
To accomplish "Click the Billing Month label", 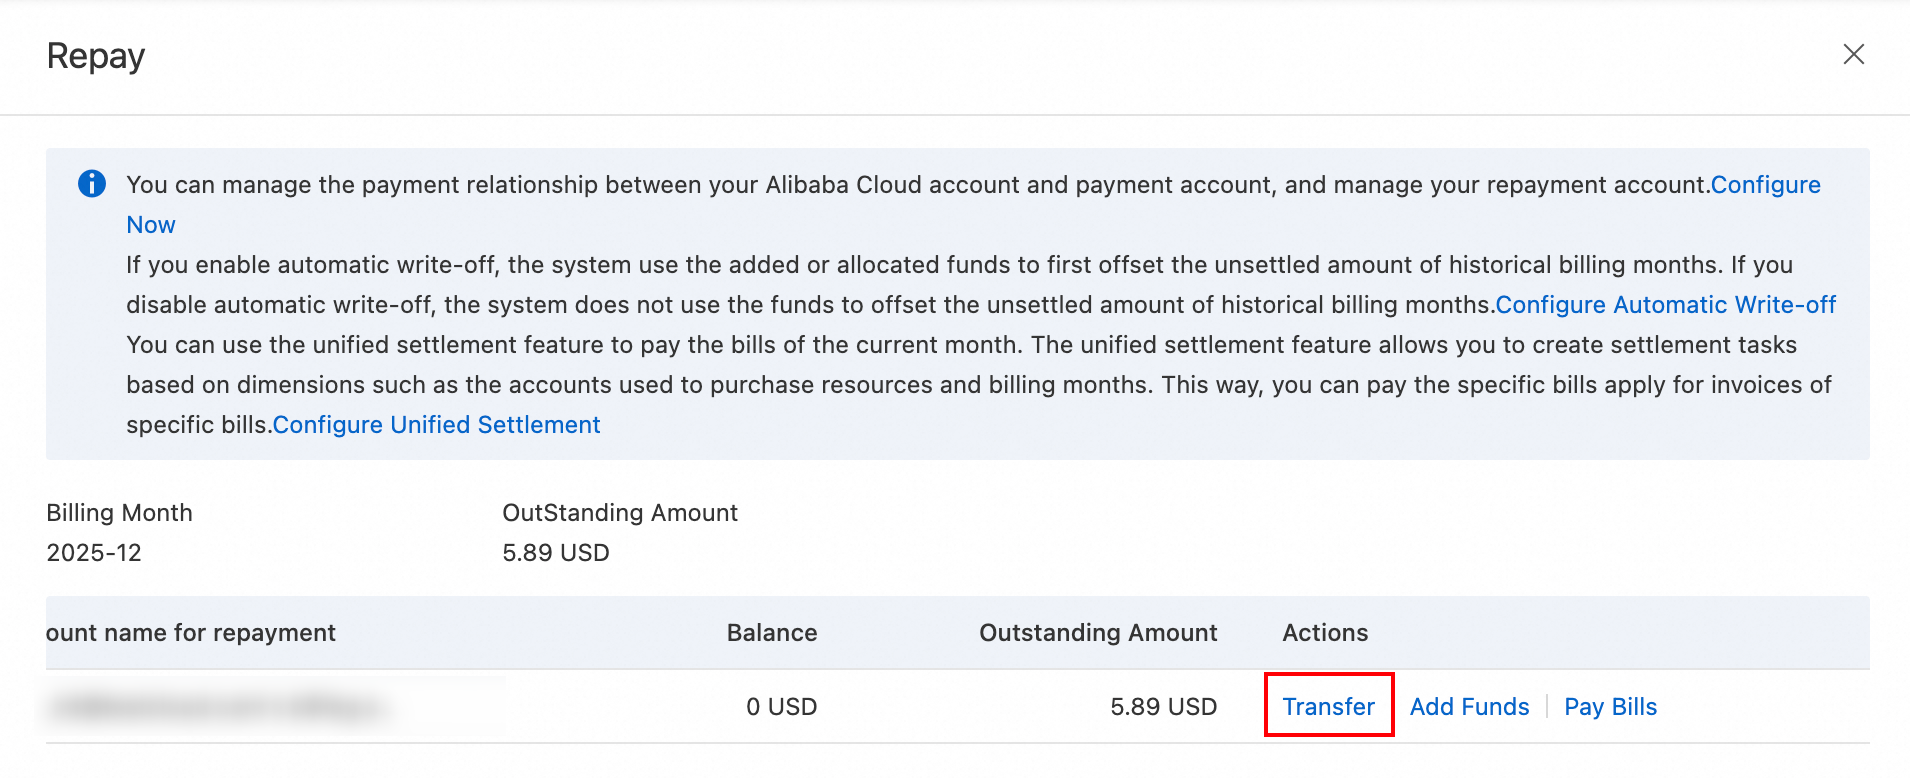I will (119, 513).
